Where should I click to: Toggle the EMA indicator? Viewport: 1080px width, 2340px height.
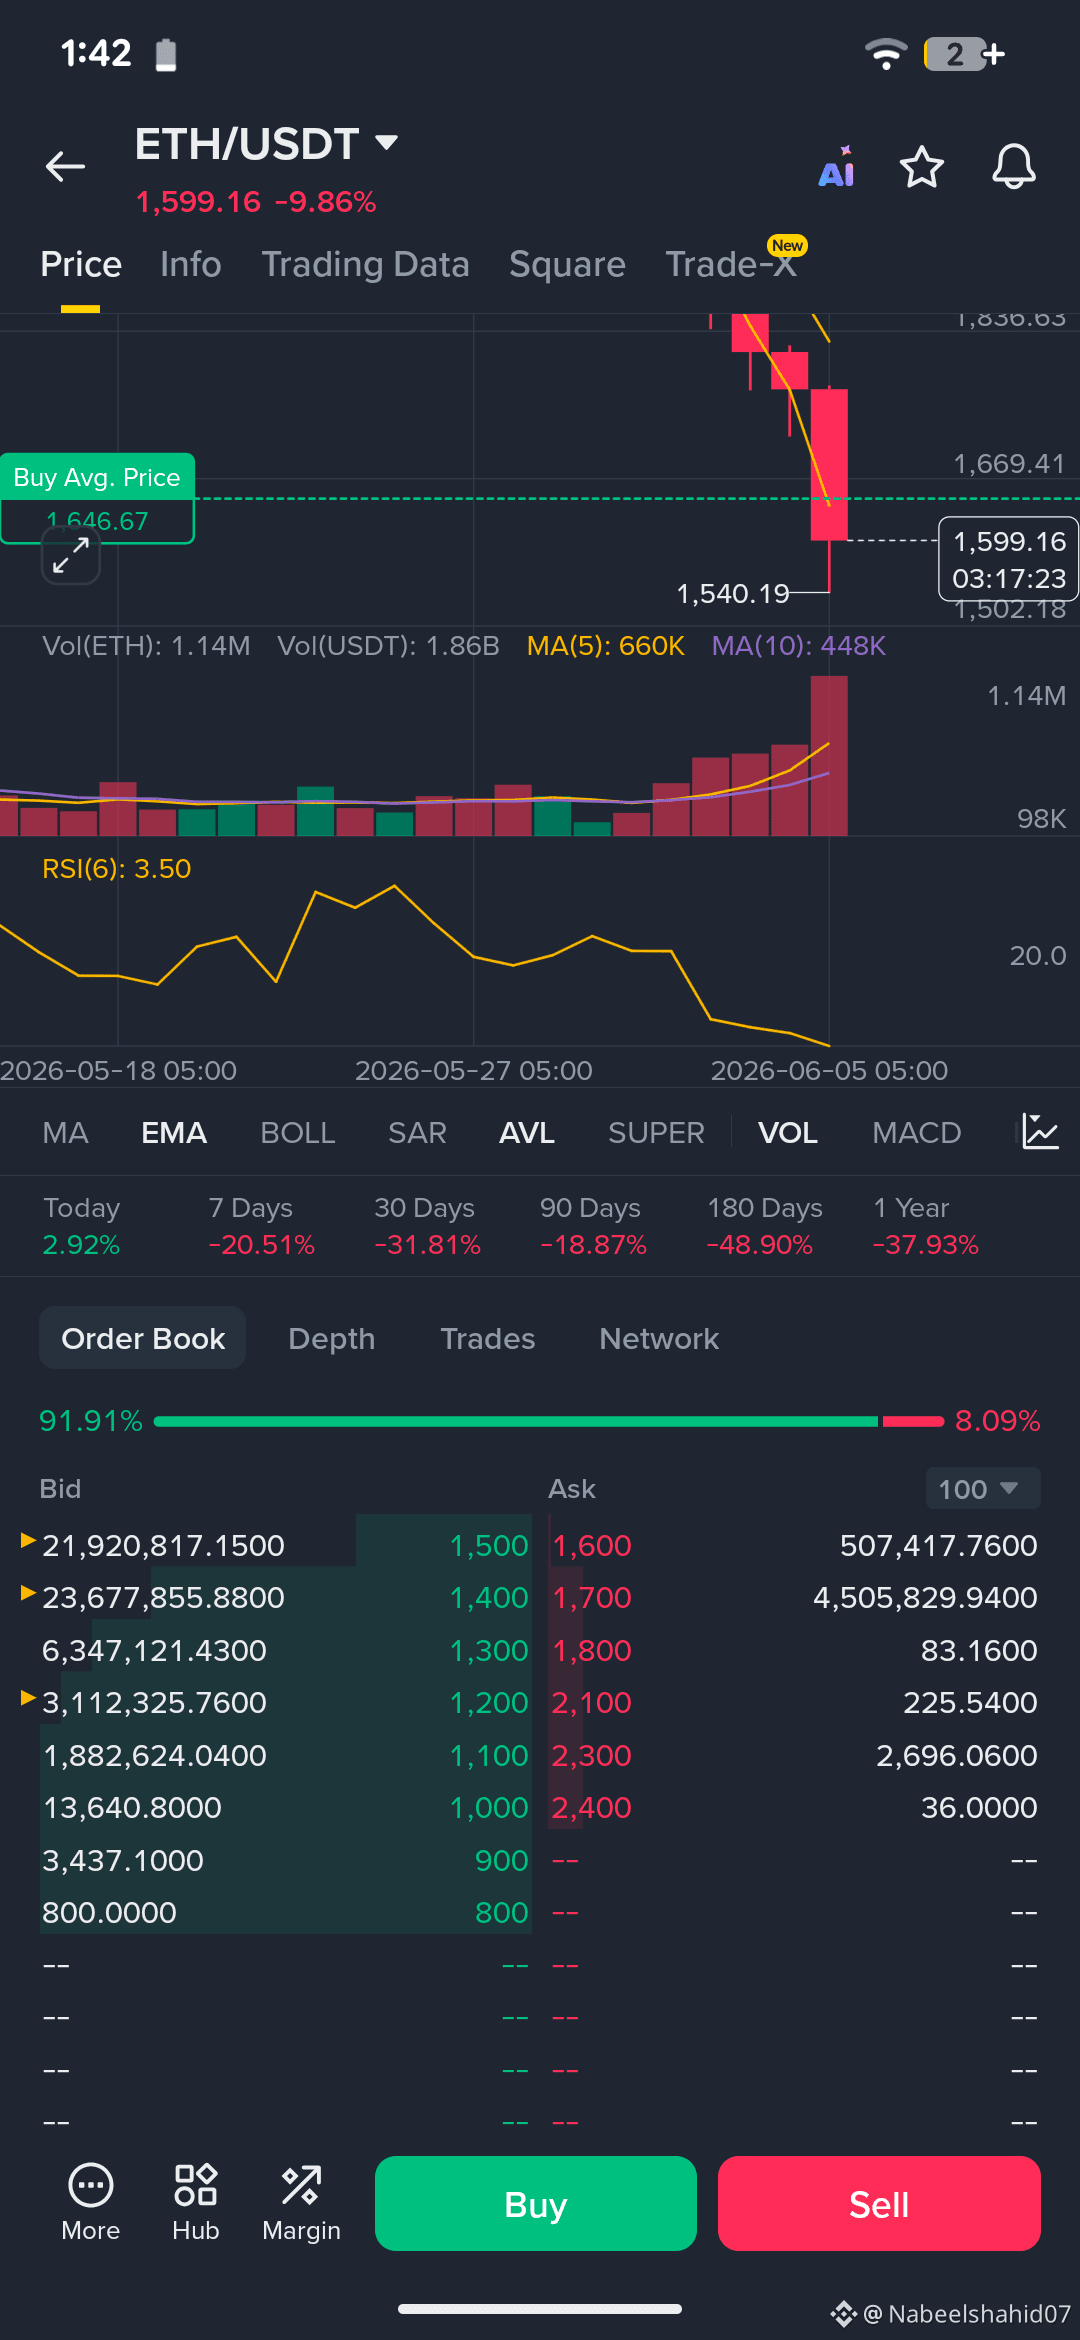174,1132
